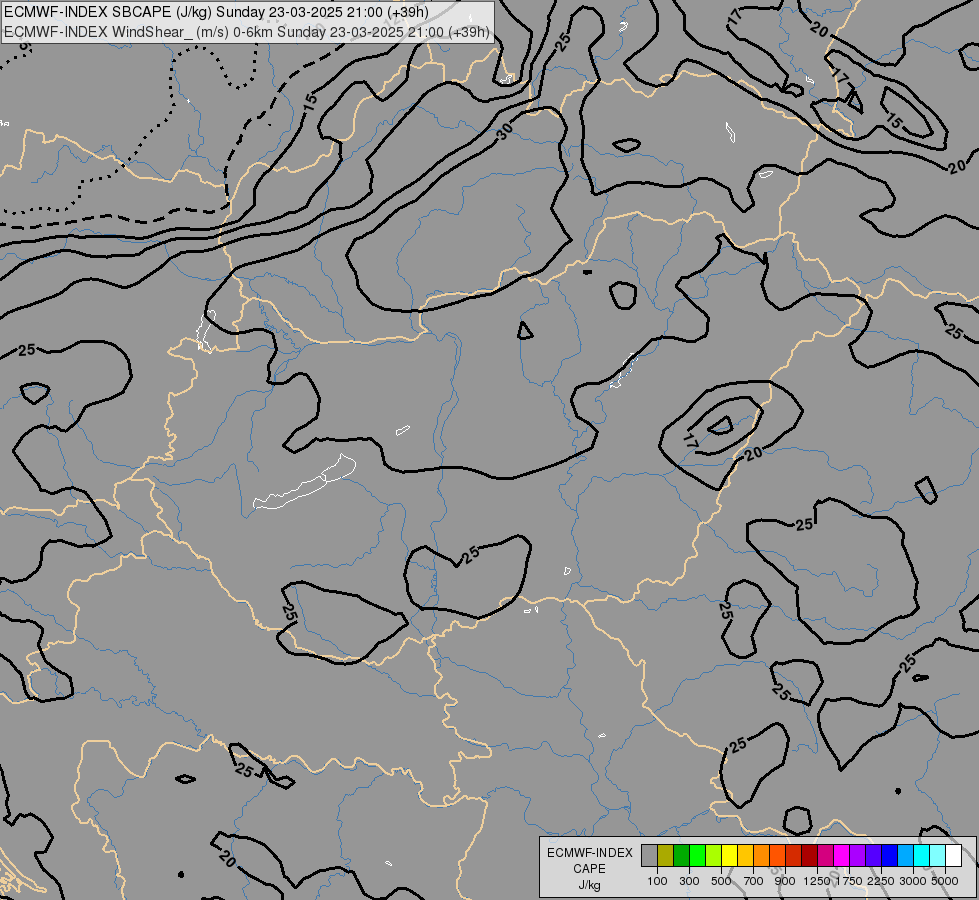Click the ECMWF-INDEX text in legend box
979x900 pixels.
(x=589, y=853)
